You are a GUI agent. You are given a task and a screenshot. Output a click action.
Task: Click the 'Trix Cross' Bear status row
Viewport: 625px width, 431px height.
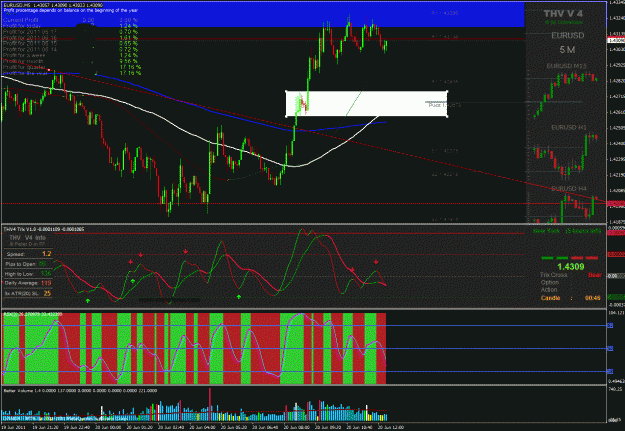[x=571, y=275]
